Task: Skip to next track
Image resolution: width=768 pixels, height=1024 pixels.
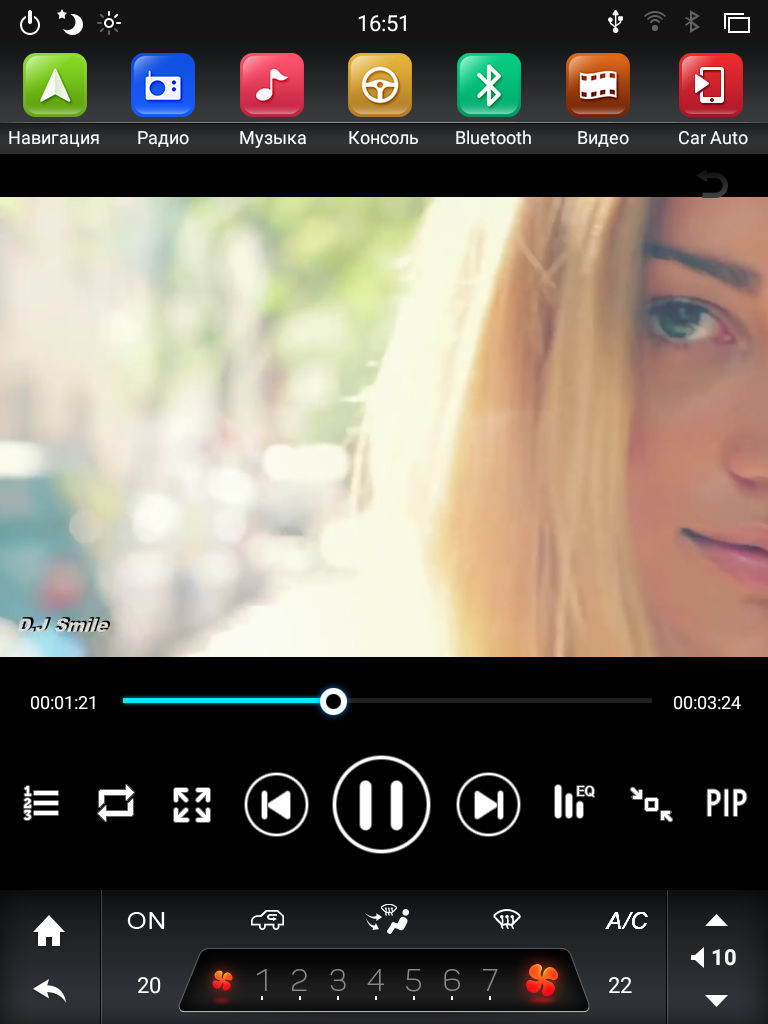Action: [488, 805]
